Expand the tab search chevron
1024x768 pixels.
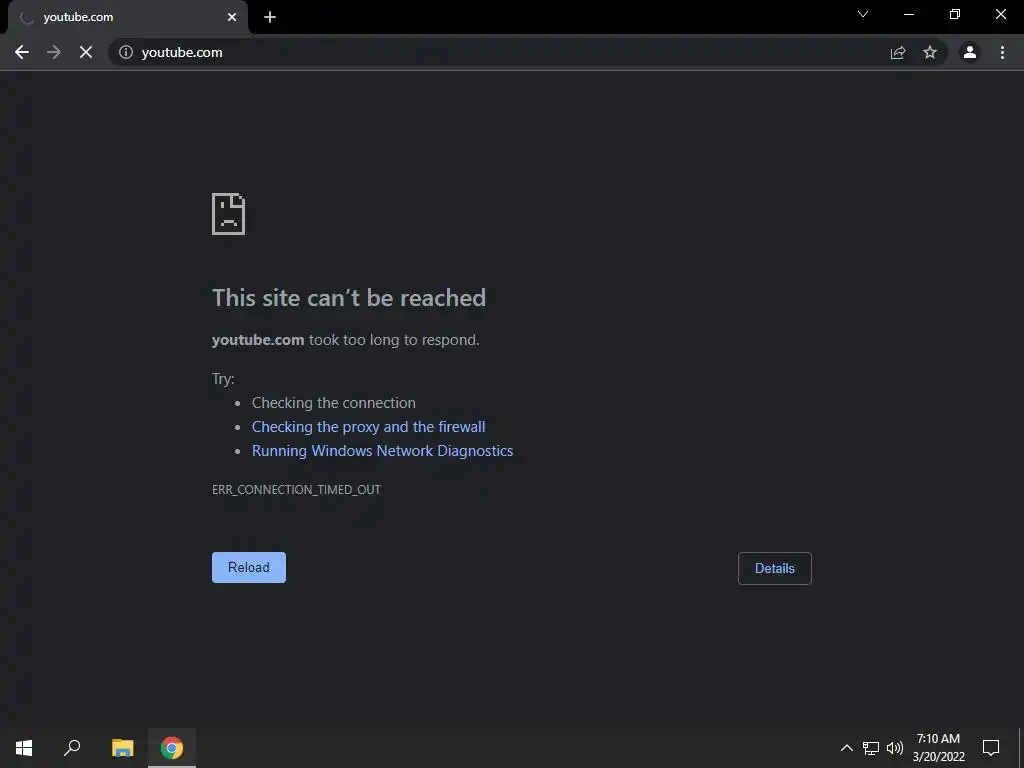pyautogui.click(x=863, y=14)
